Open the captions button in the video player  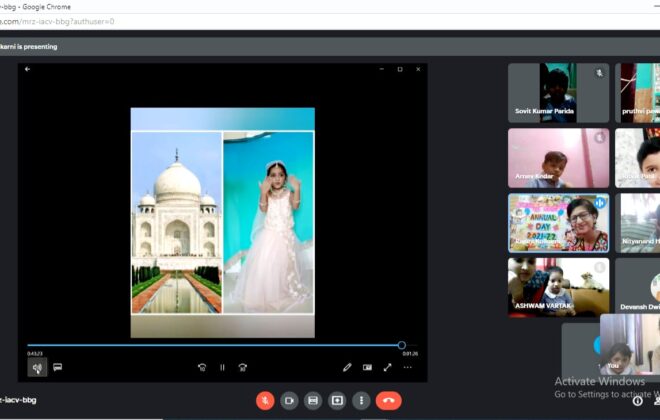pyautogui.click(x=58, y=367)
